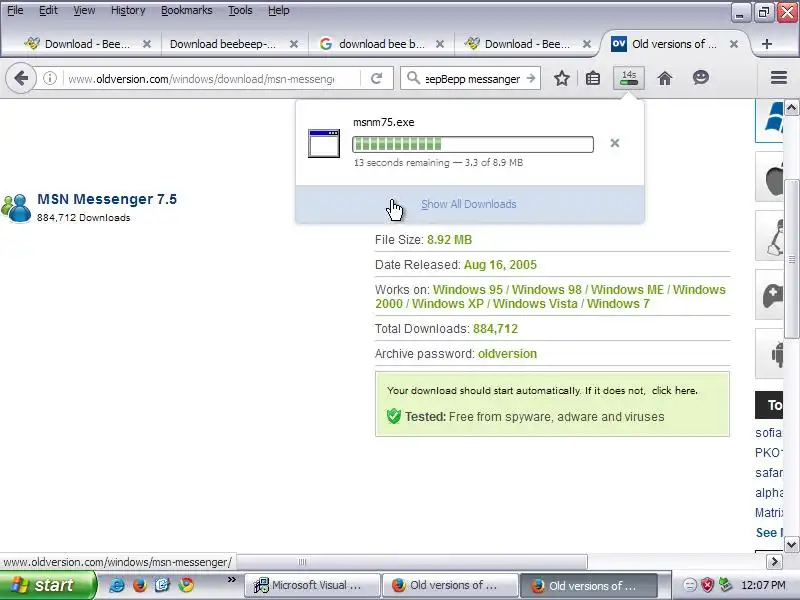Viewport: 800px width, 600px height.
Task: Go back with the browser back arrow
Action: tap(21, 79)
